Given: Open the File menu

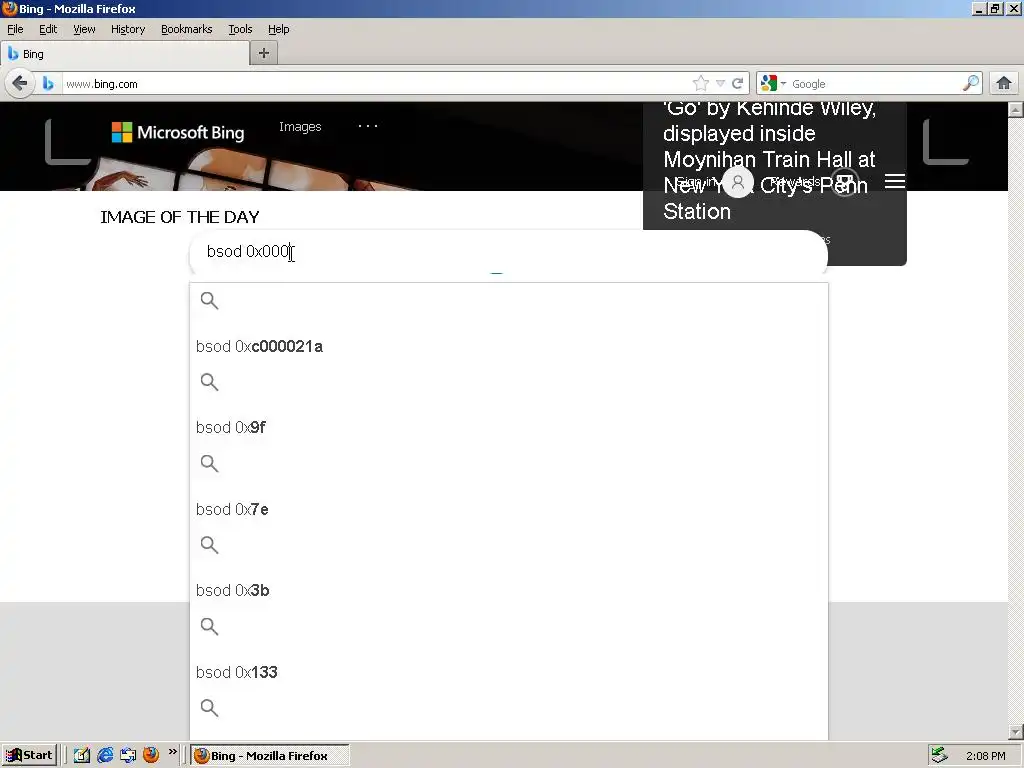Looking at the screenshot, I should pyautogui.click(x=15, y=29).
